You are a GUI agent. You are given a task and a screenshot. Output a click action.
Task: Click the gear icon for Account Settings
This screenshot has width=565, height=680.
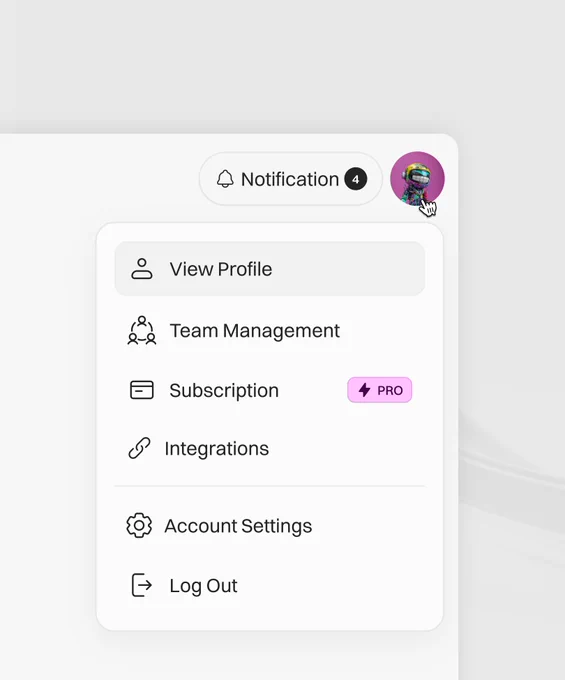pyautogui.click(x=139, y=526)
